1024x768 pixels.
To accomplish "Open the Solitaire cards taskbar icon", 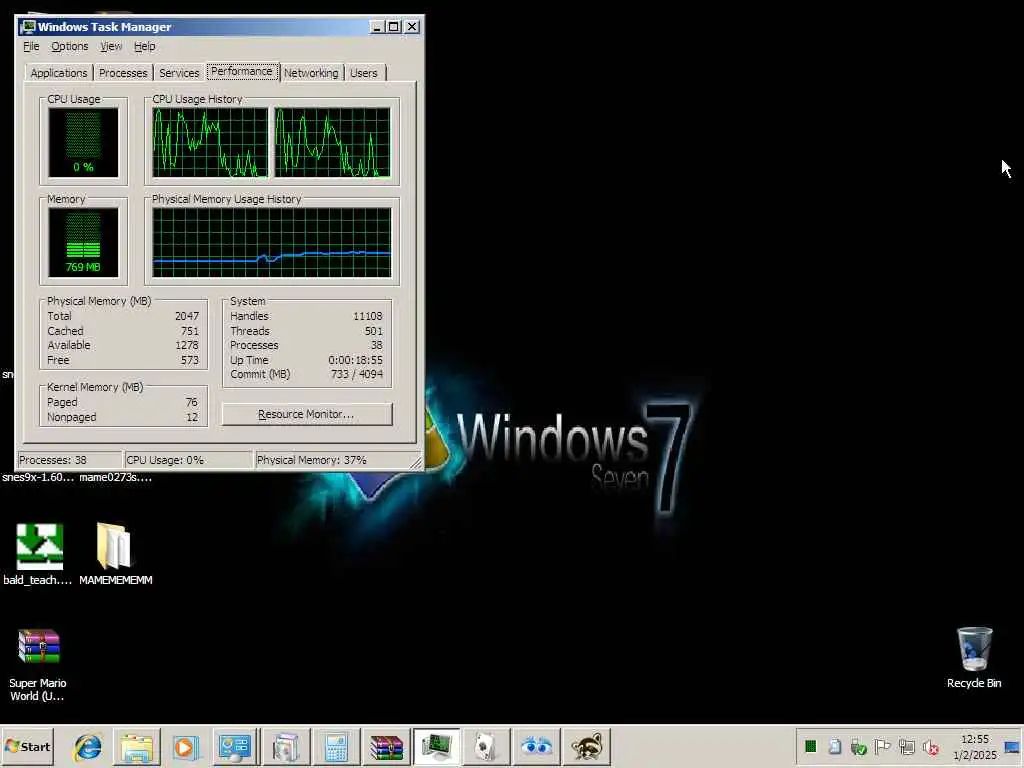I will click(x=486, y=747).
